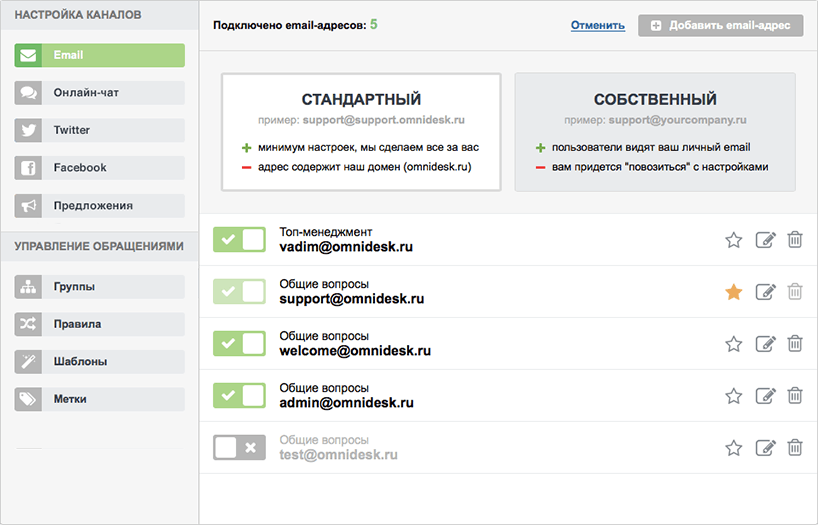This screenshot has width=818, height=525.
Task: Click the Топ-менеджмент label
Action: point(326,232)
